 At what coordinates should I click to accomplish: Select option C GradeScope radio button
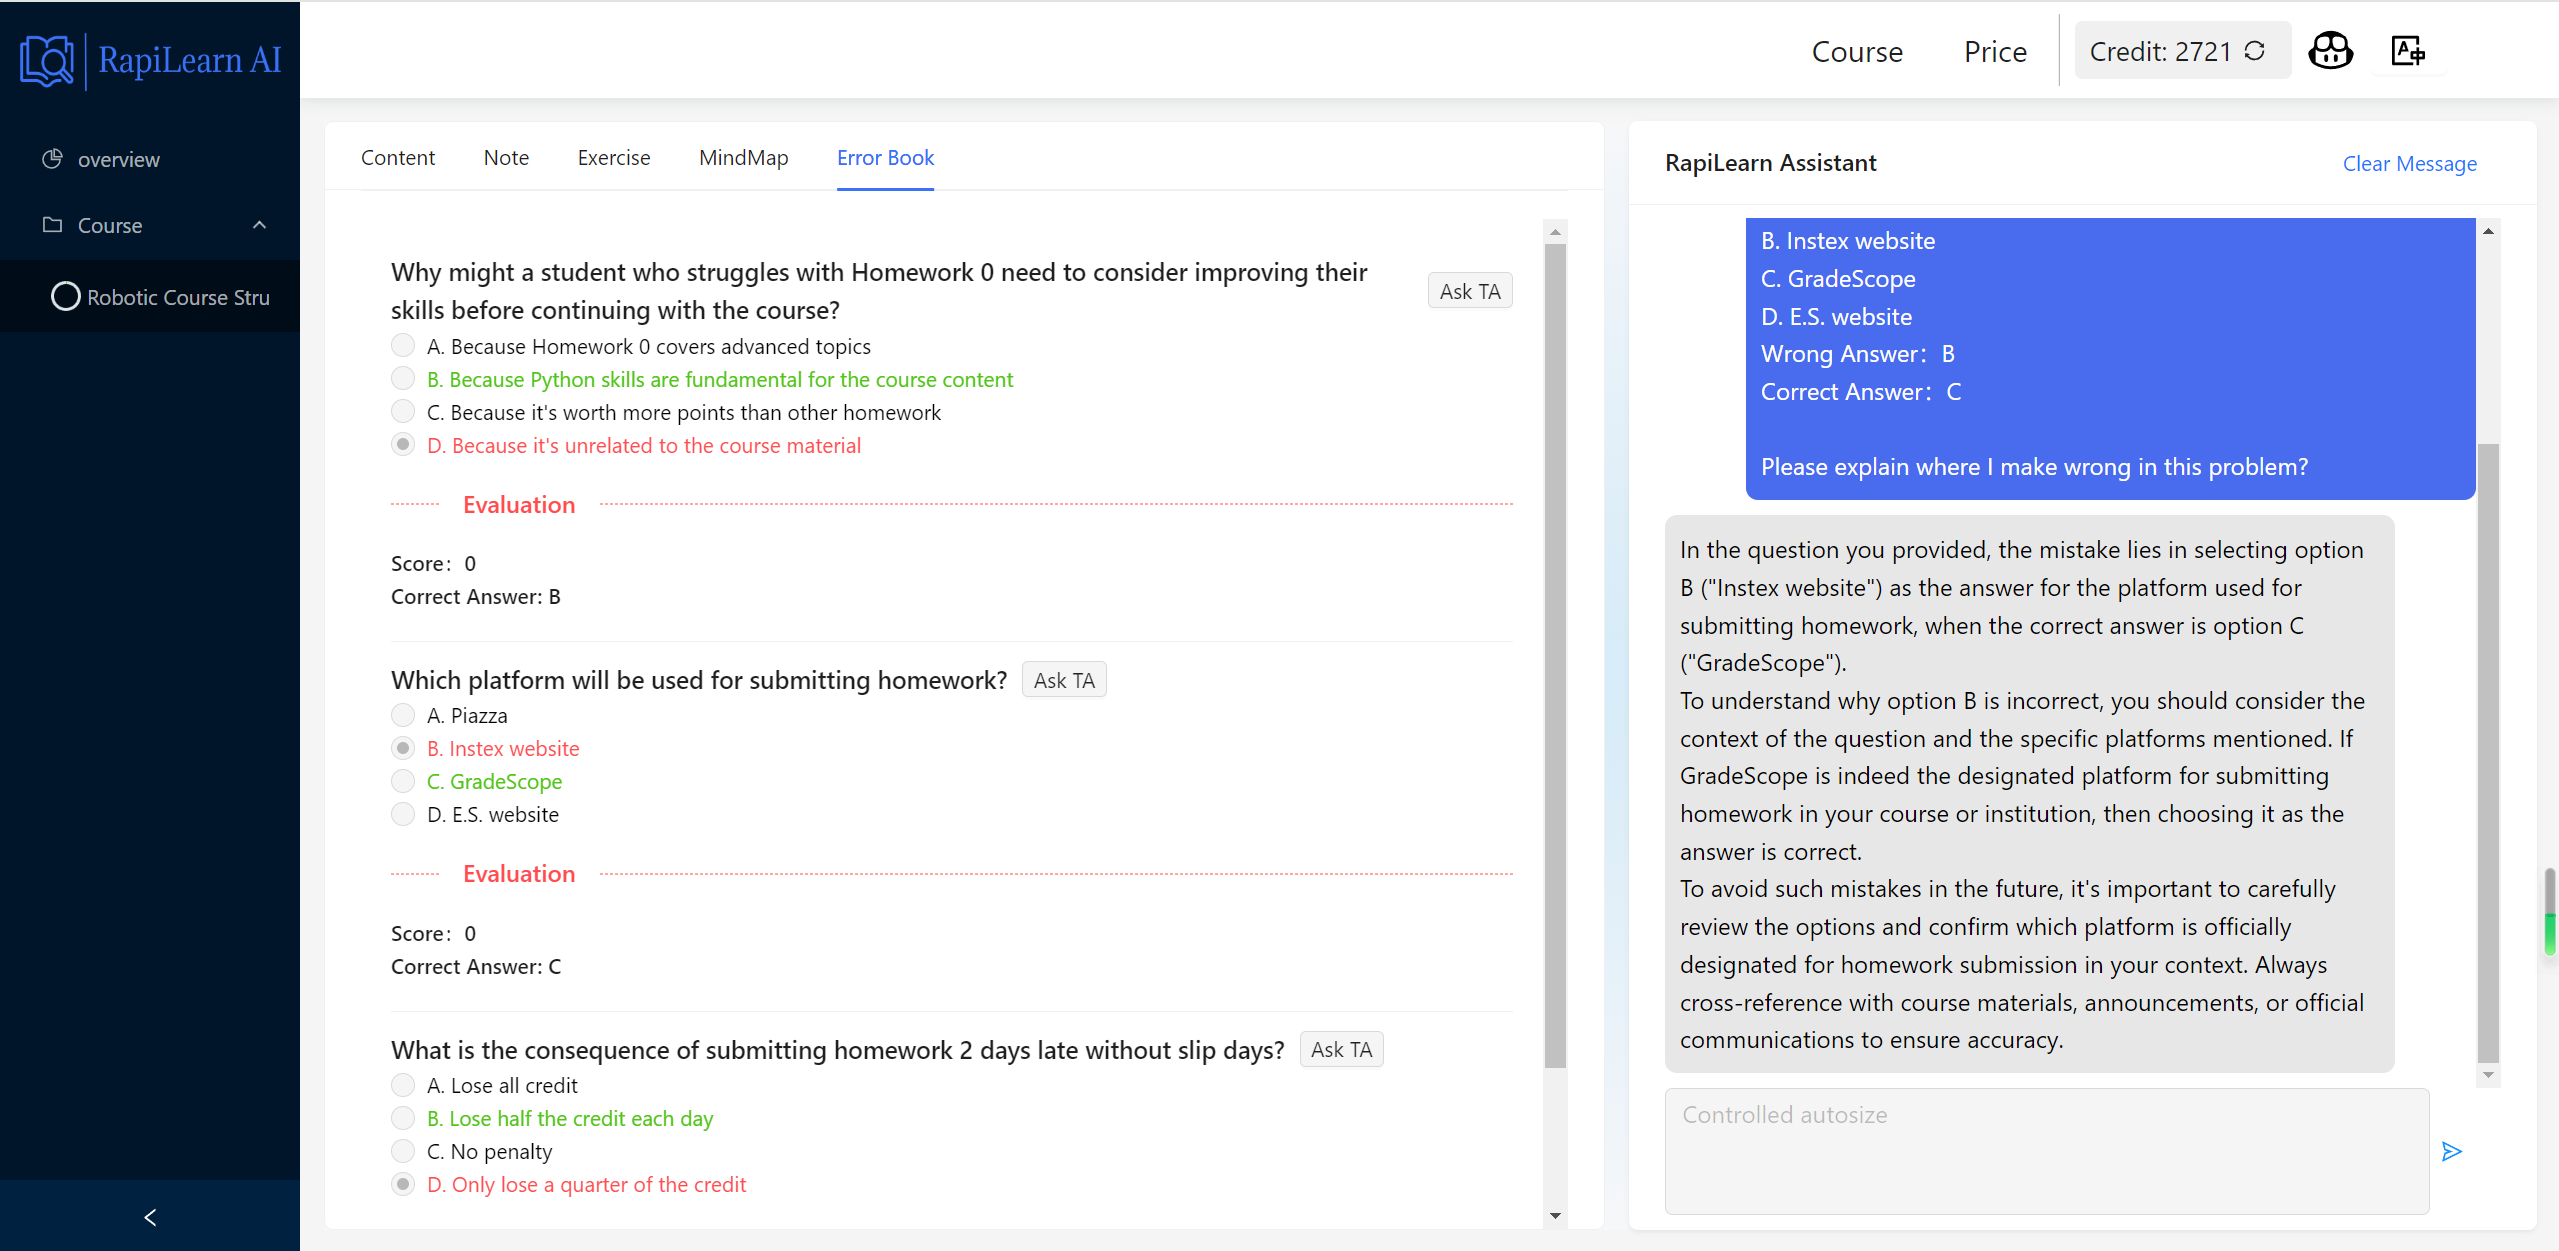pyautogui.click(x=403, y=781)
